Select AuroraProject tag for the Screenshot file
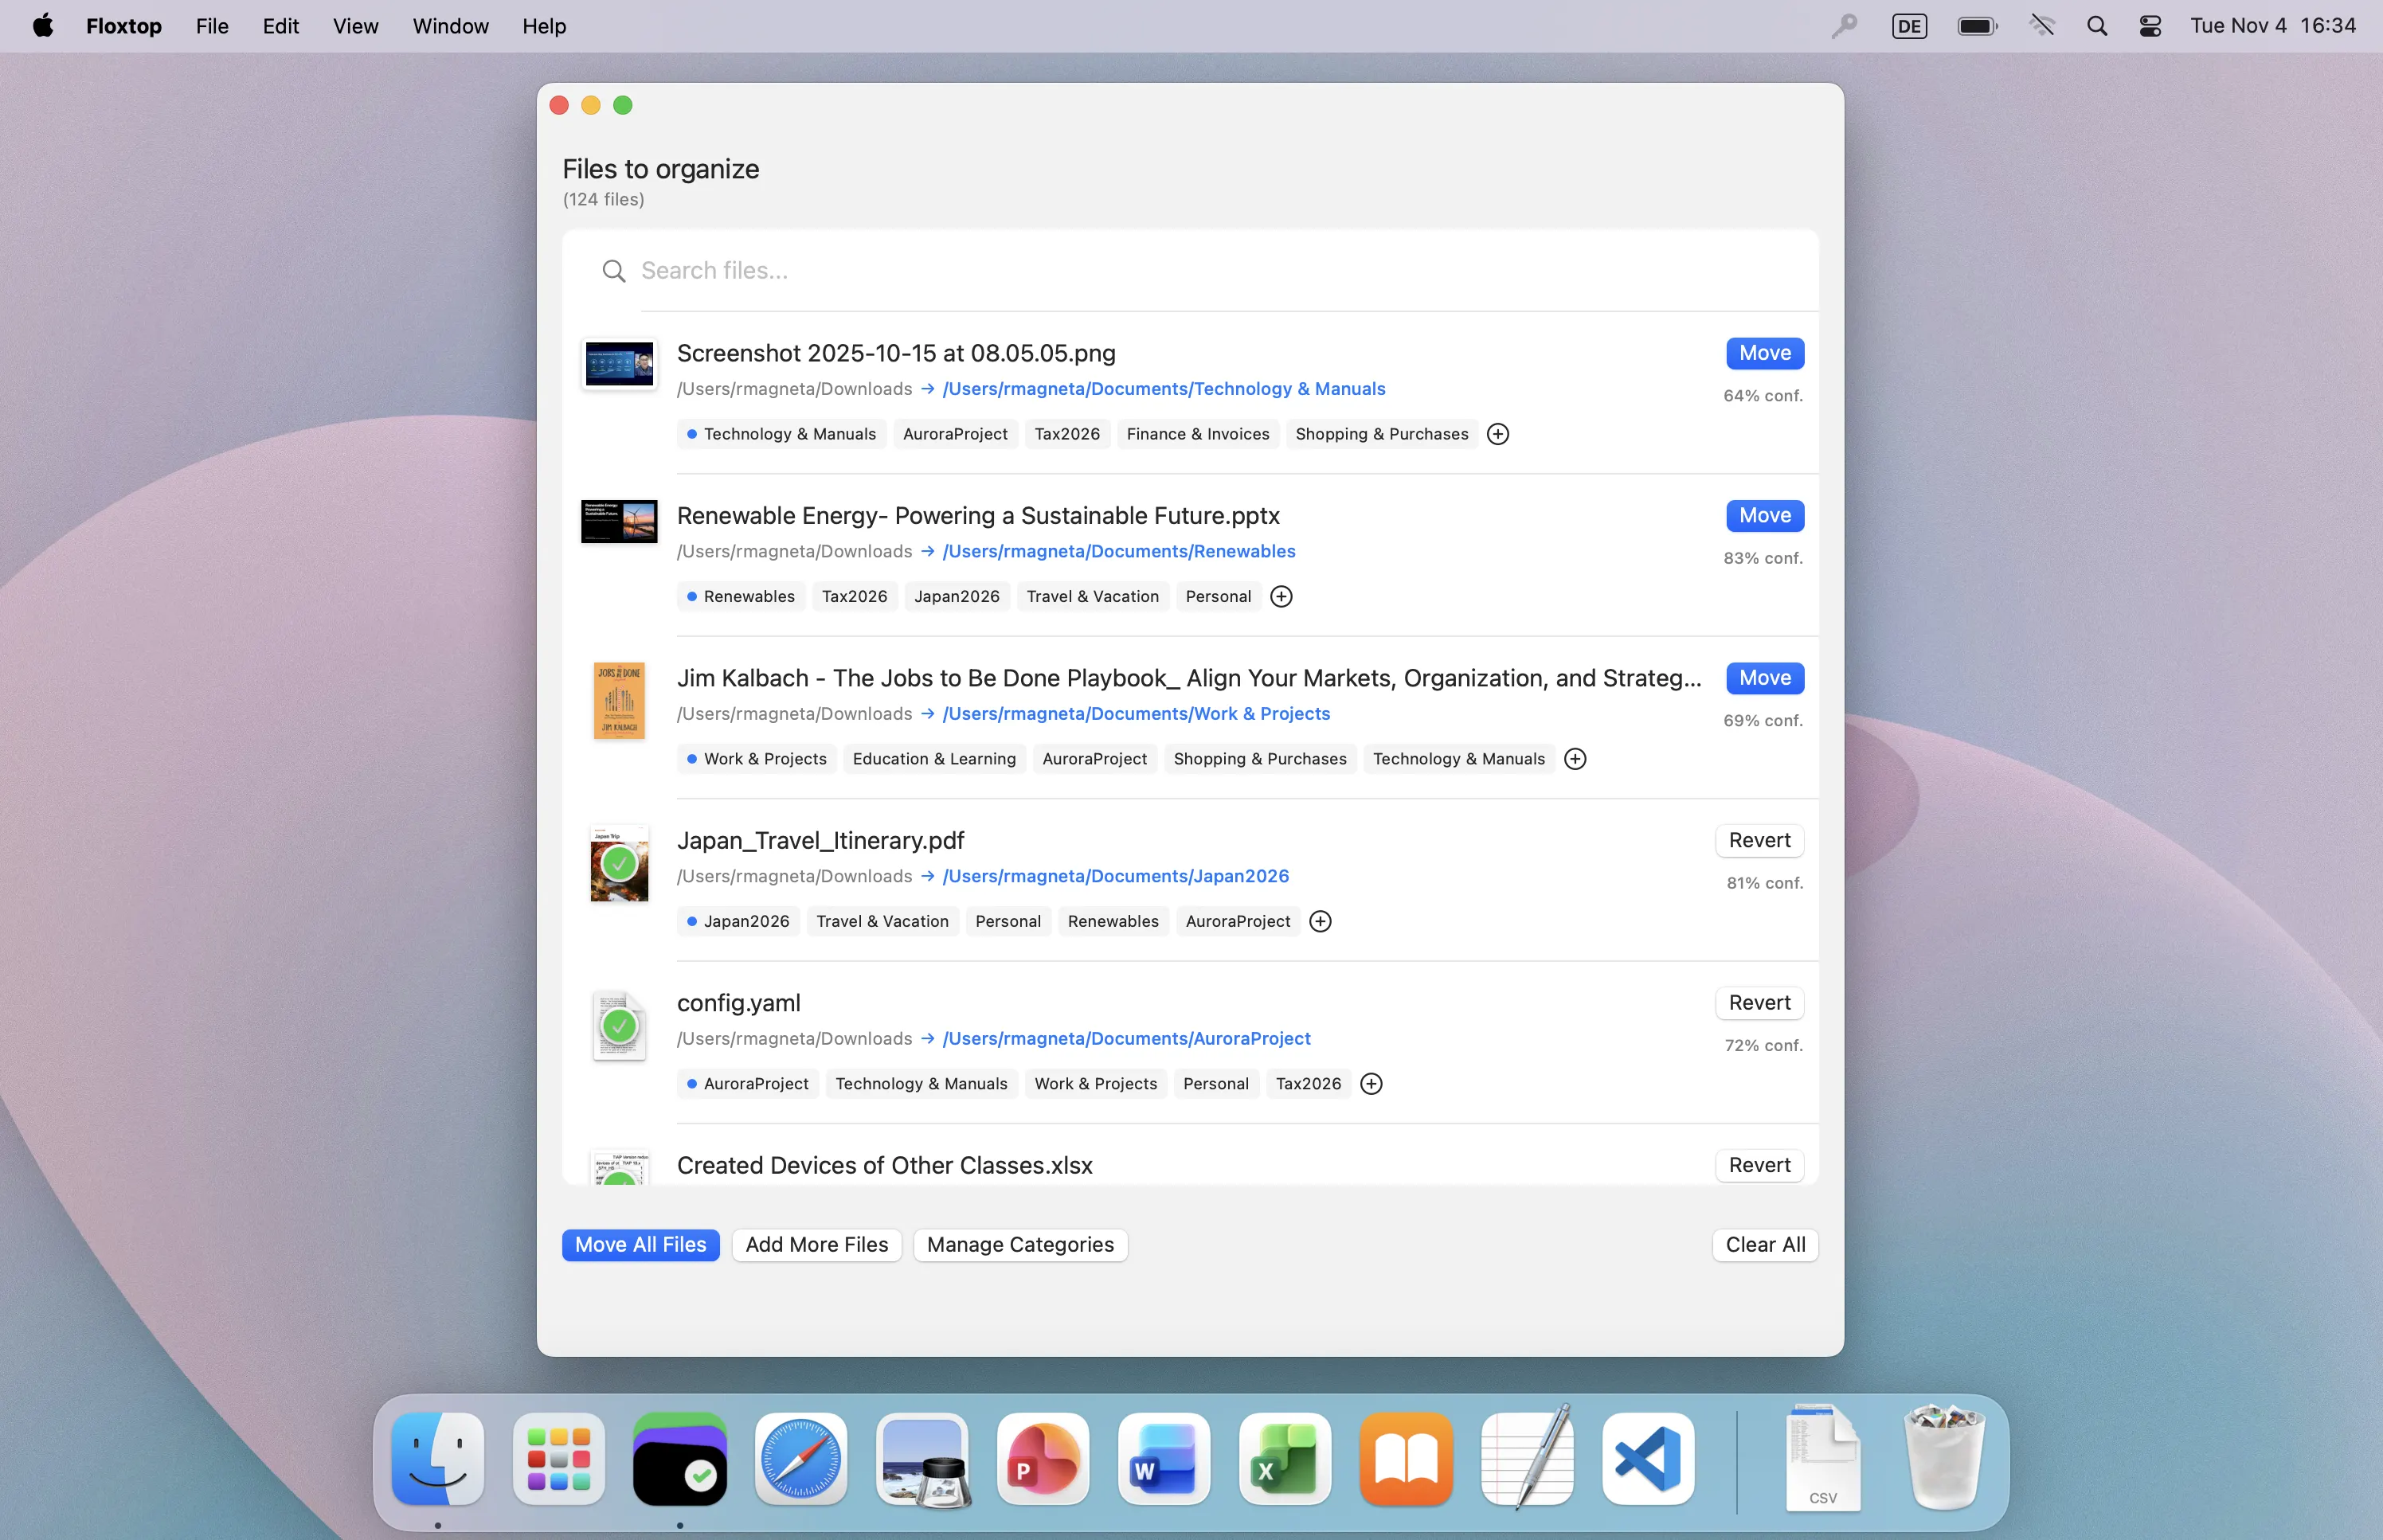The width and height of the screenshot is (2383, 1540). click(x=955, y=434)
